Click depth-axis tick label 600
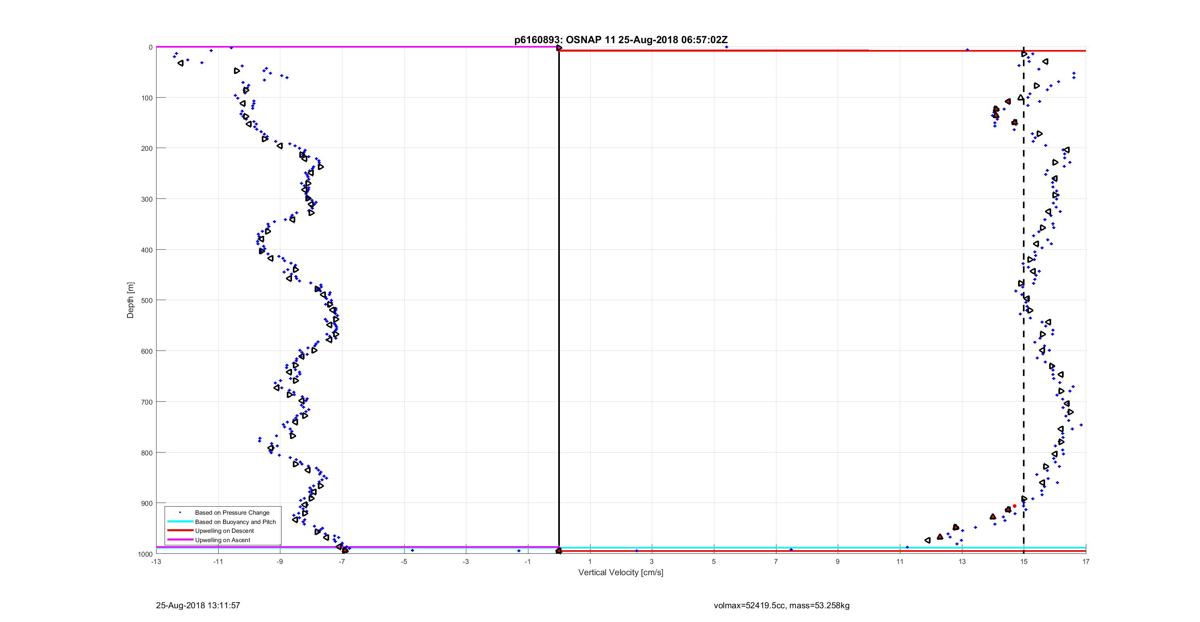The width and height of the screenshot is (1200, 622). point(146,351)
